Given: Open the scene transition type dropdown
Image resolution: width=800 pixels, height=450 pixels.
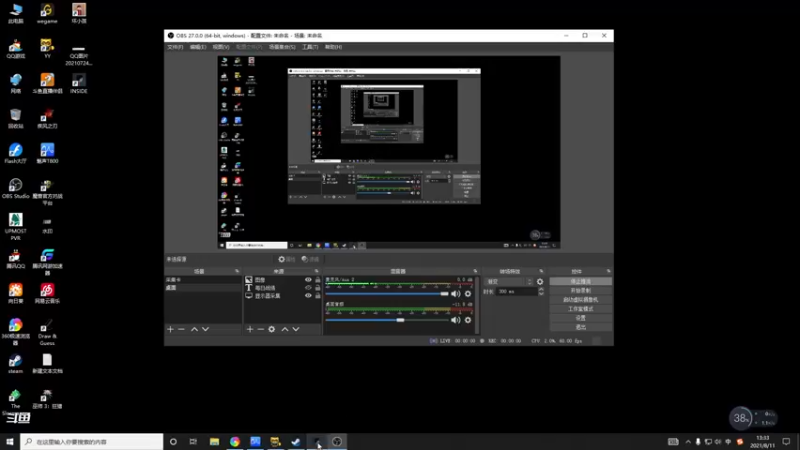Looking at the screenshot, I should [x=508, y=282].
